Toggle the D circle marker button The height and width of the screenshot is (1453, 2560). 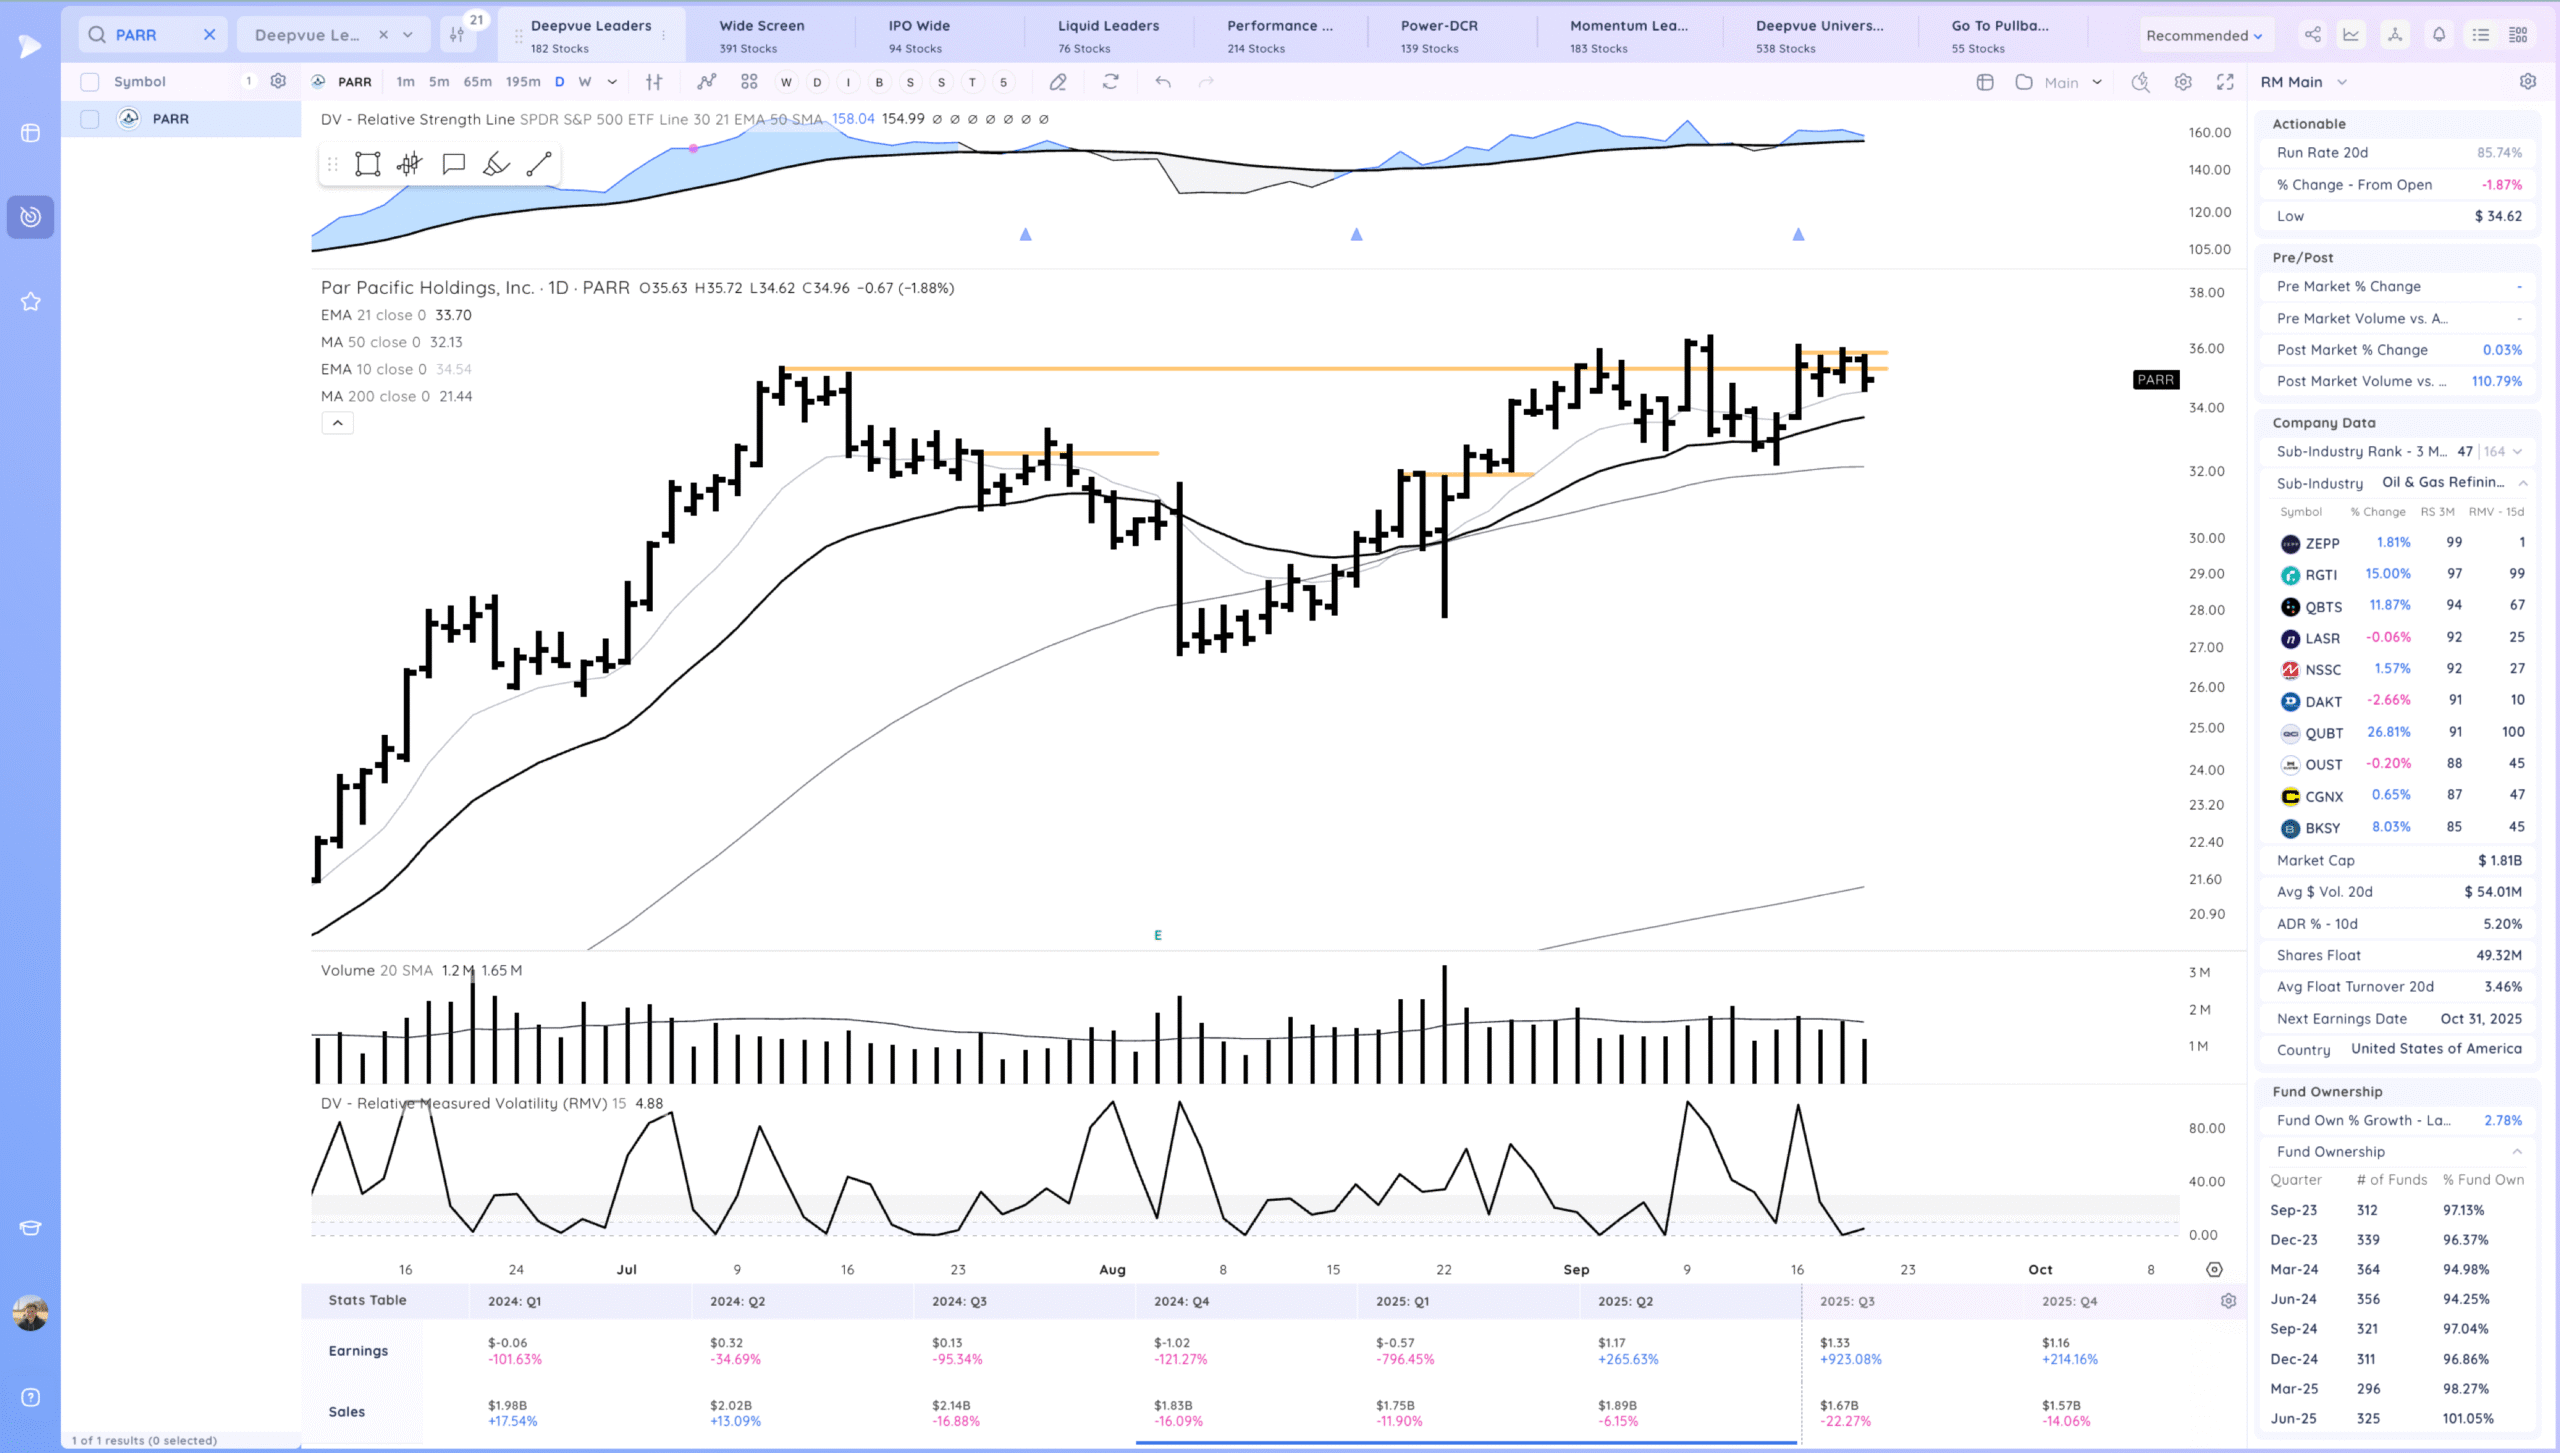coord(817,82)
